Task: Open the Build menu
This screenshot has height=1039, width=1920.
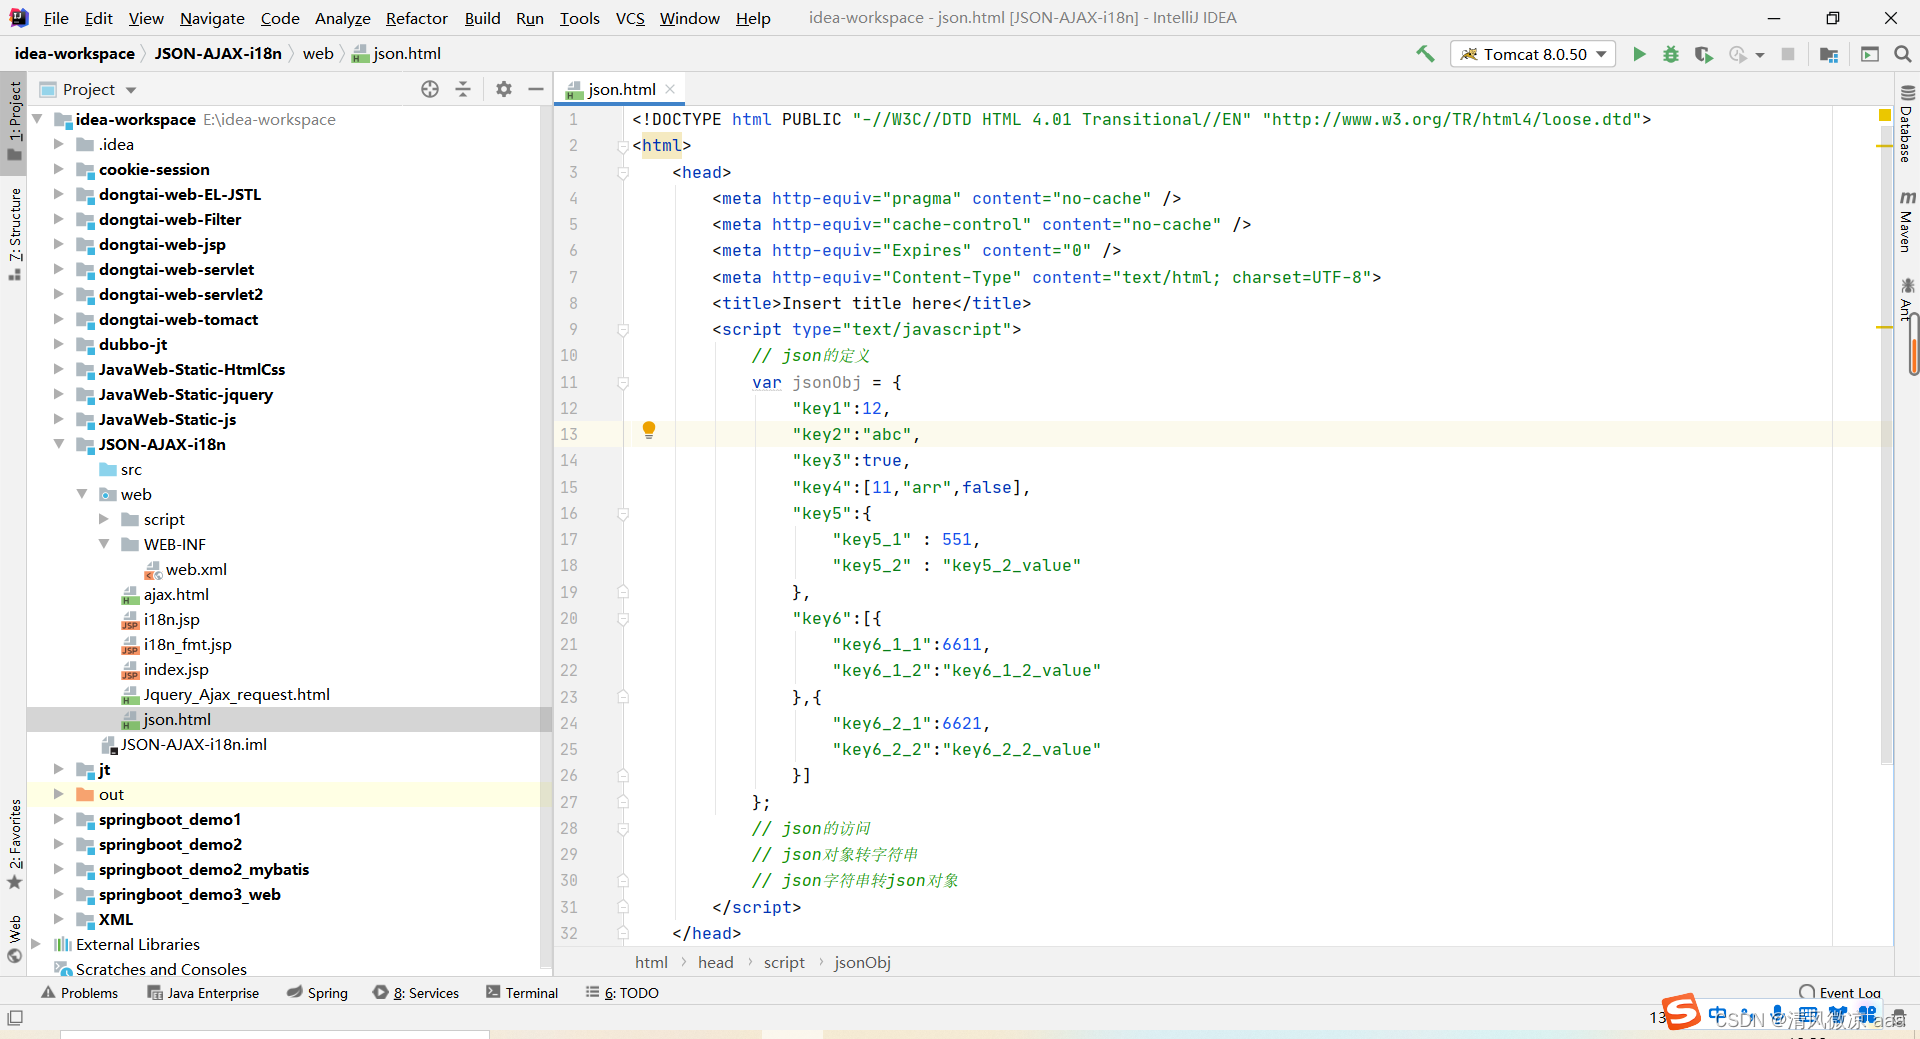Action: click(x=482, y=18)
